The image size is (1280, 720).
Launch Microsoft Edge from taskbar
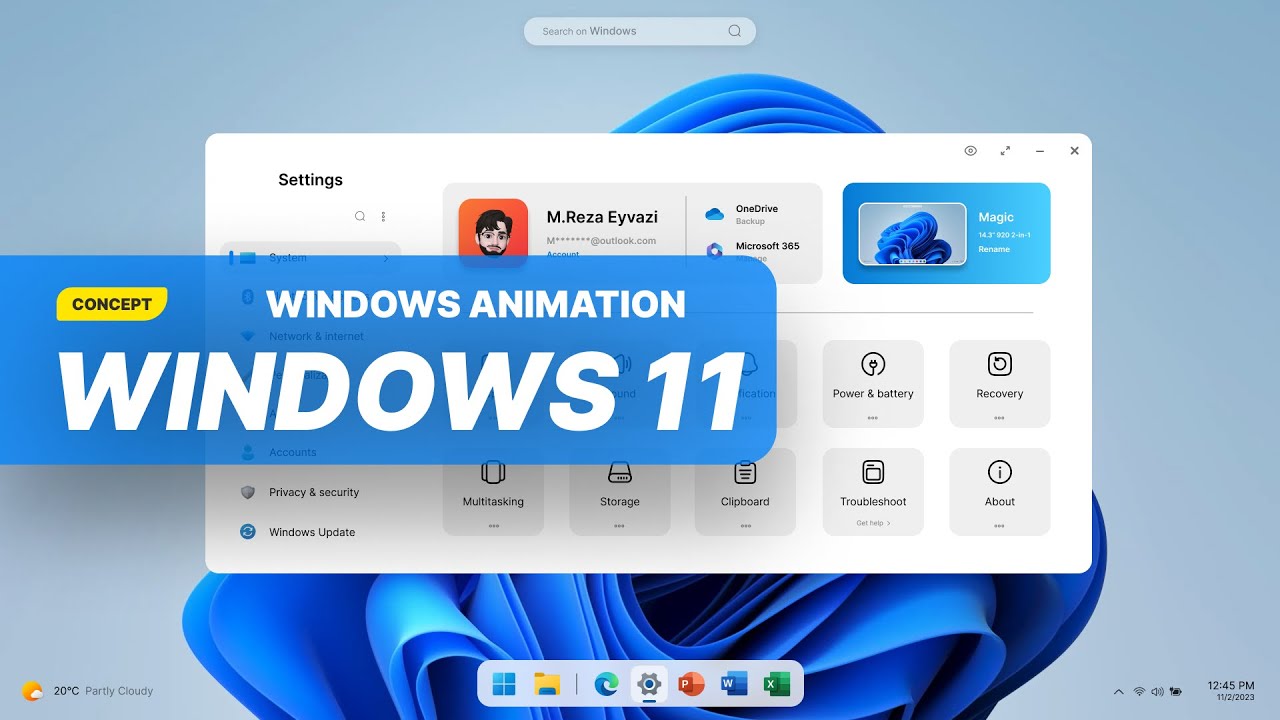607,684
